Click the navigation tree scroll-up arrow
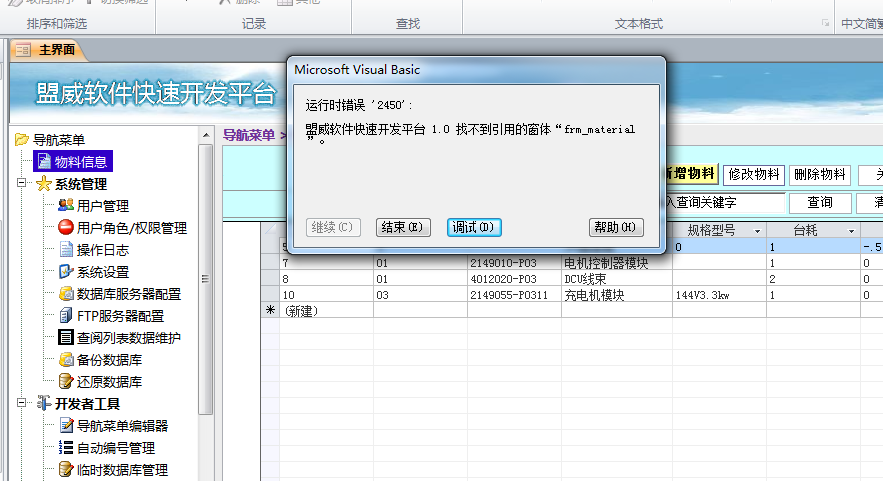Screen dimensions: 883x481 tap(206, 135)
